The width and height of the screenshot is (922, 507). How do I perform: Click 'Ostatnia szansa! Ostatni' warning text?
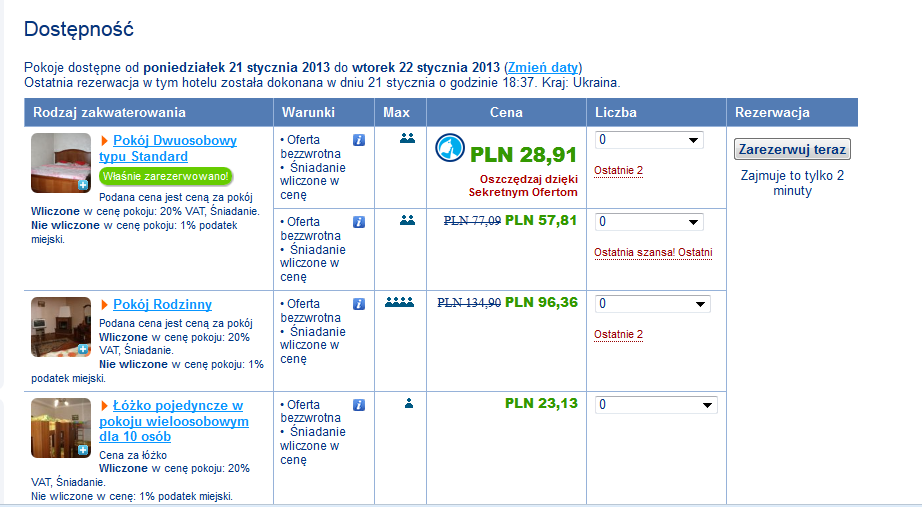coord(653,252)
